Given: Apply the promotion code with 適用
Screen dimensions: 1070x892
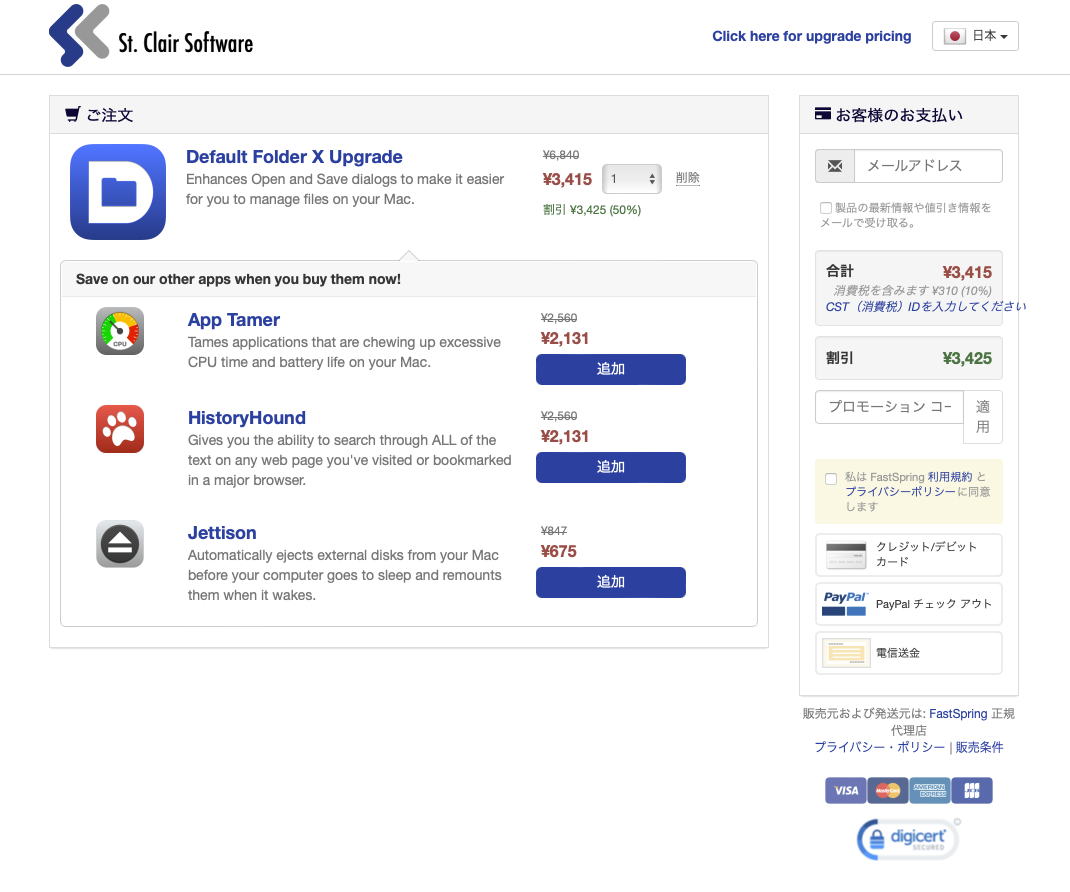Looking at the screenshot, I should pyautogui.click(x=983, y=417).
